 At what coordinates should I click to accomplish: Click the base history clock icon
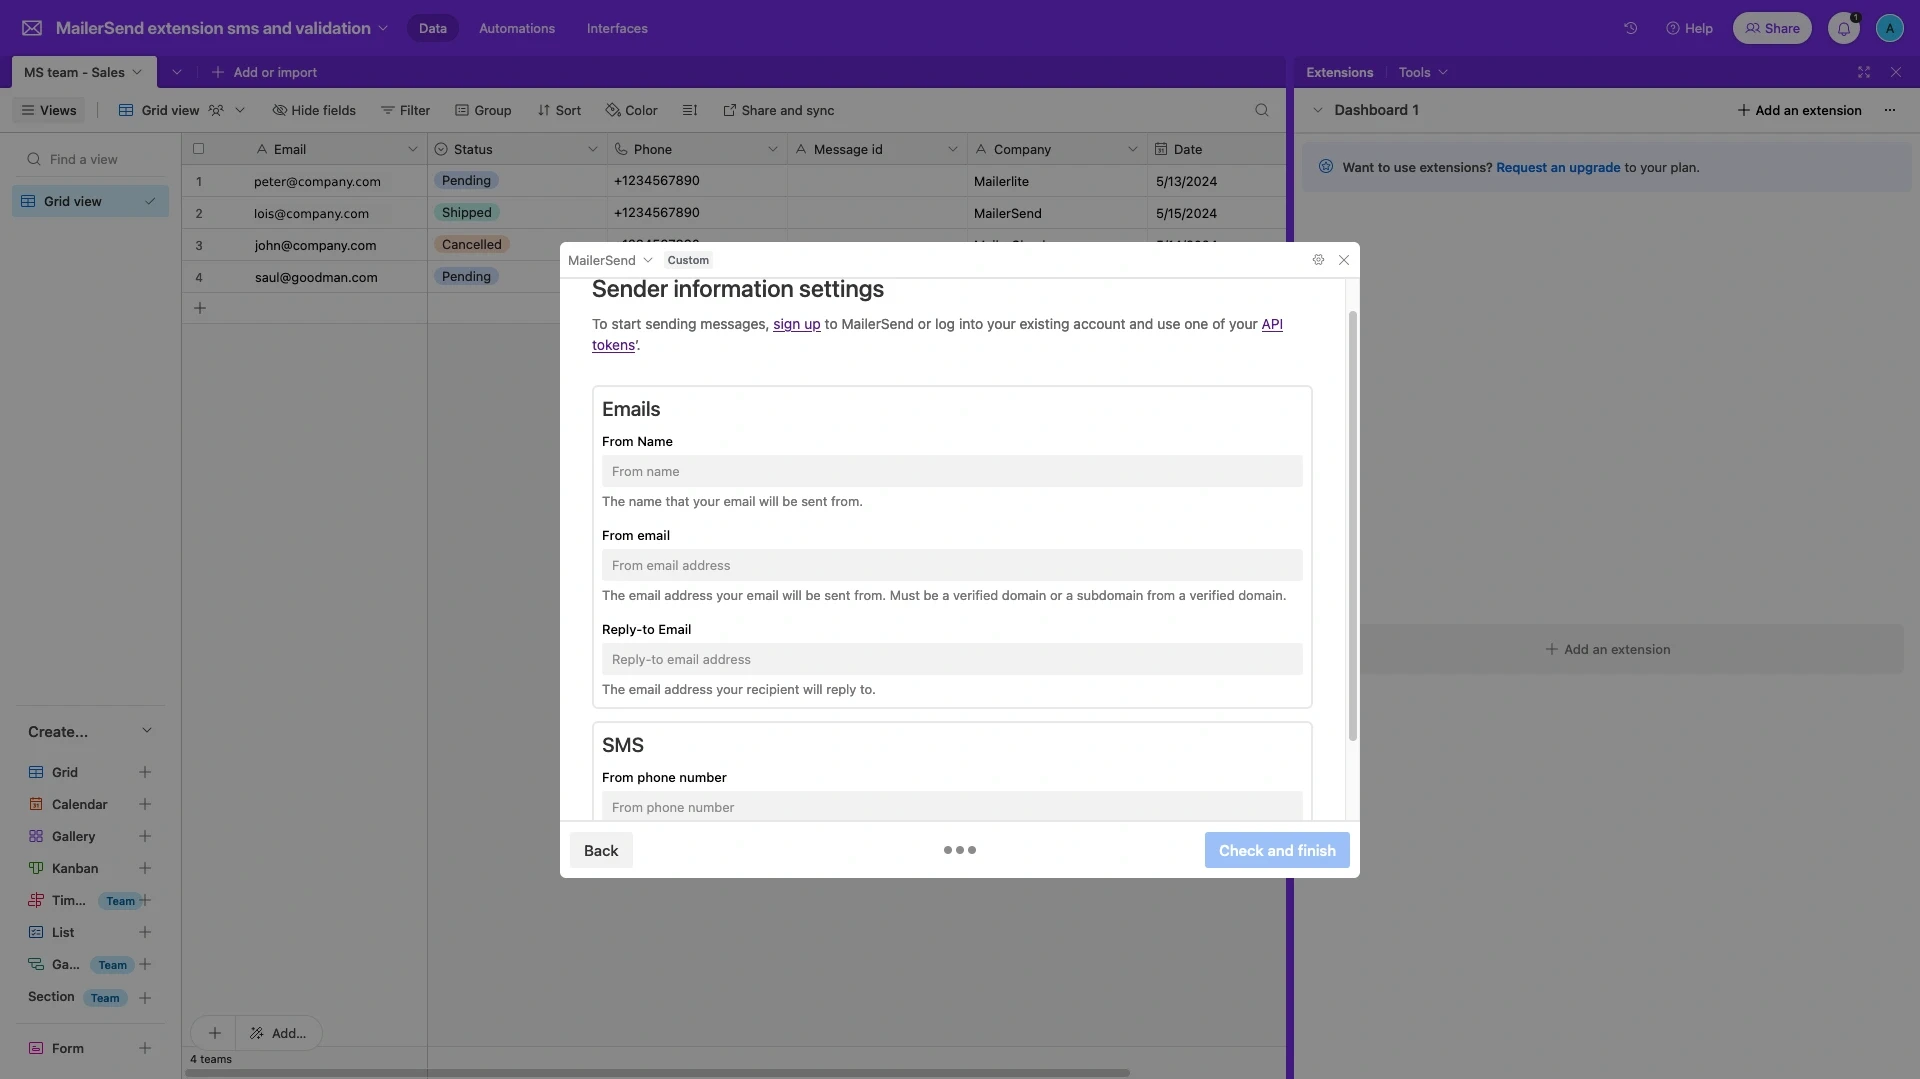coord(1630,28)
